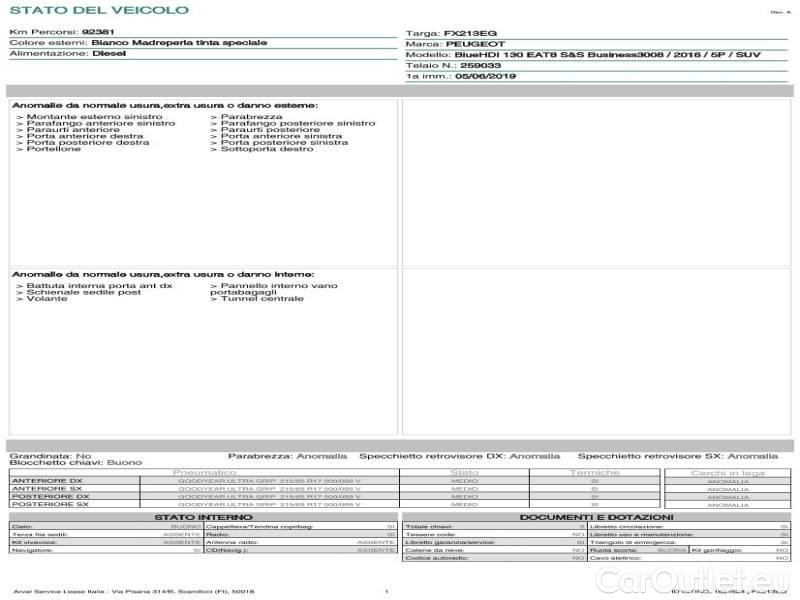Click the 'Grandinata: No' status line
Viewport: 800px width, 600px height.
(51, 456)
